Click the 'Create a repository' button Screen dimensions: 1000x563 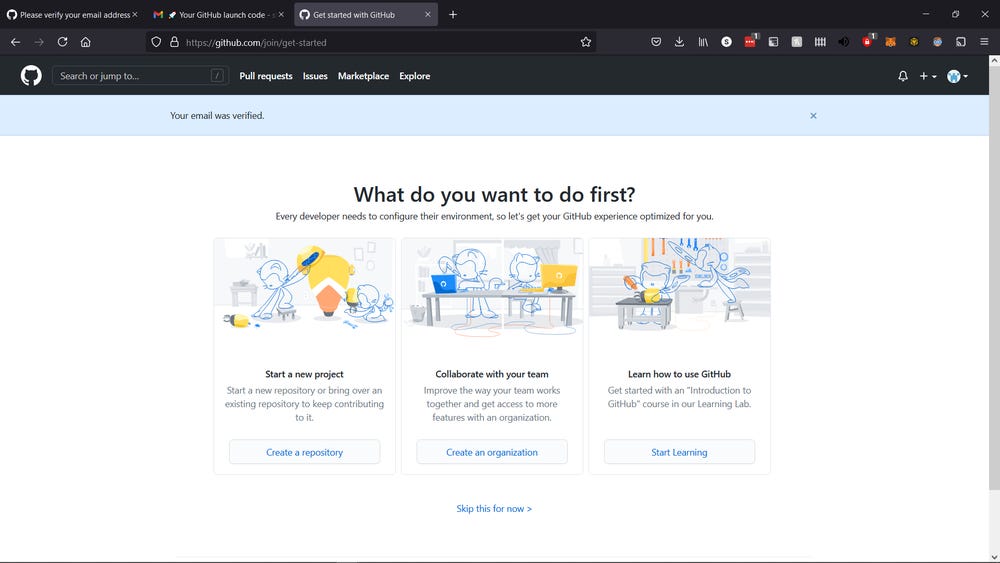pyautogui.click(x=304, y=452)
